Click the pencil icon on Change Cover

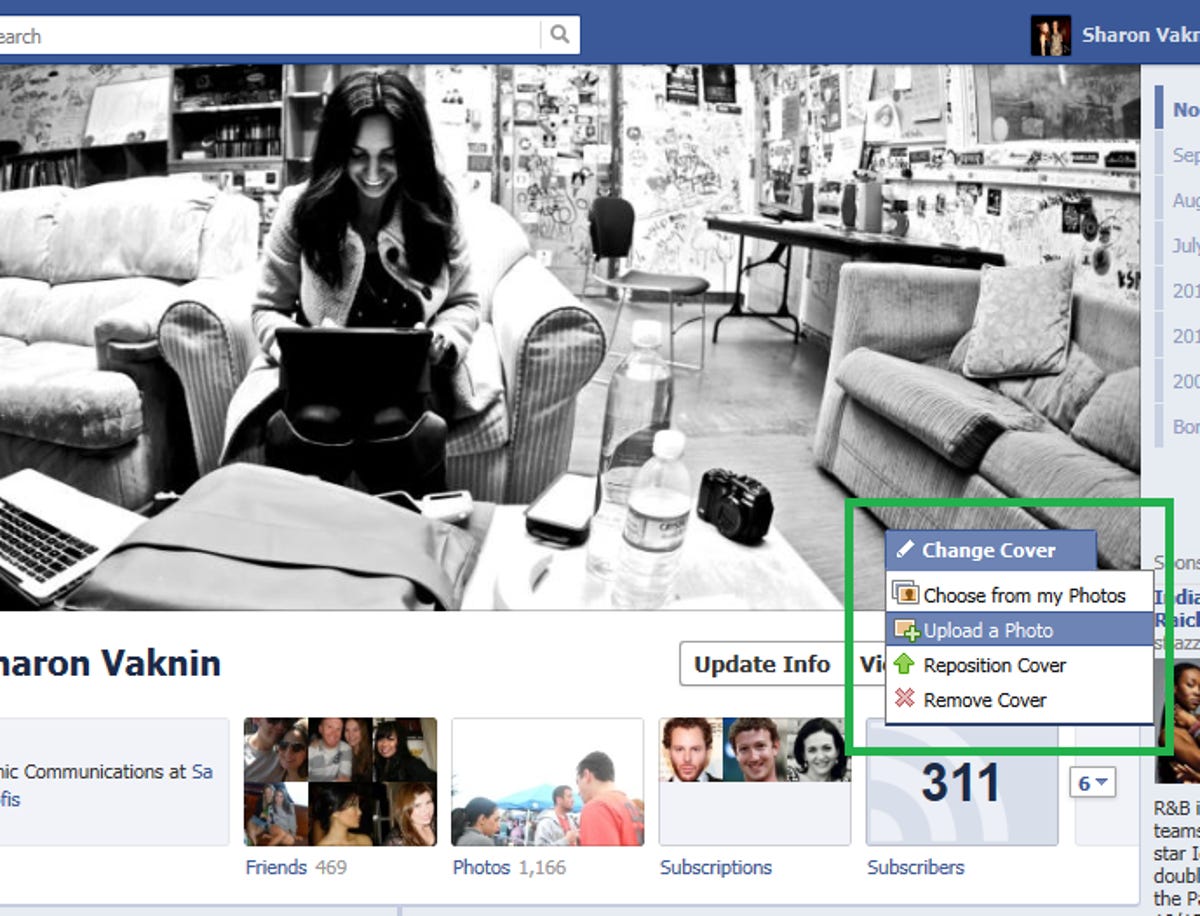pyautogui.click(x=905, y=549)
